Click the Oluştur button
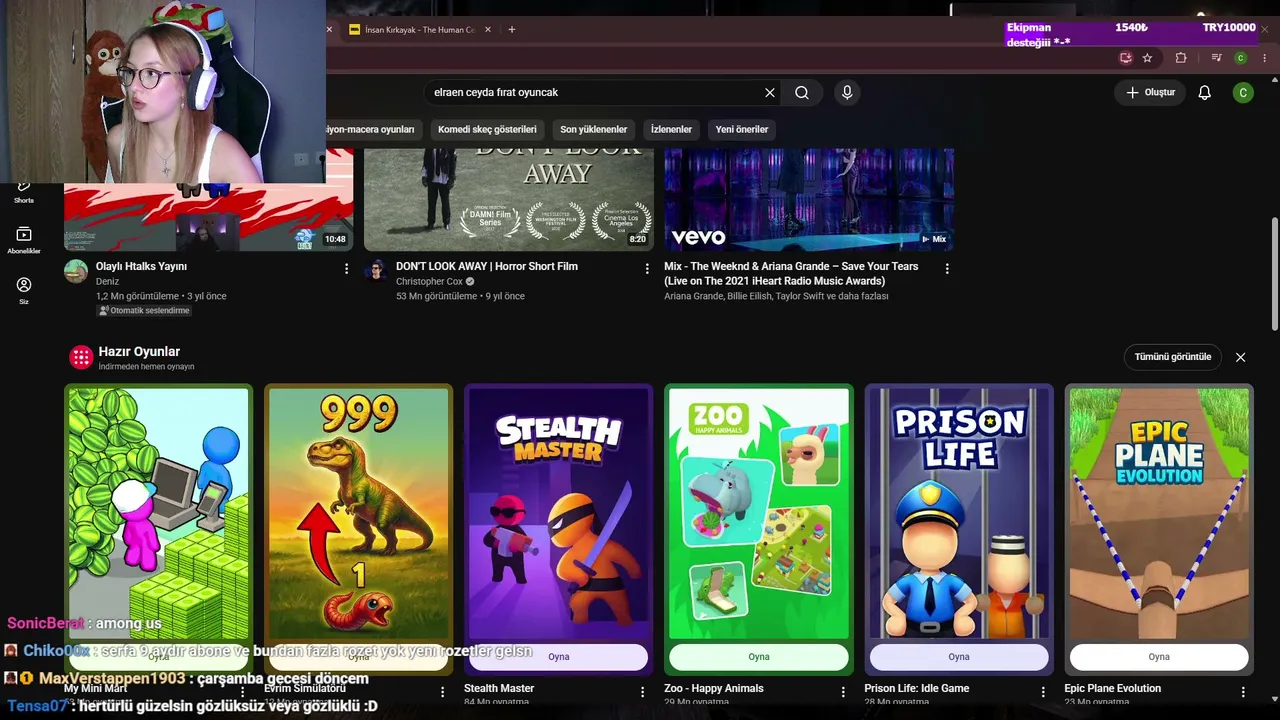This screenshot has height=720, width=1280. pyautogui.click(x=1150, y=92)
